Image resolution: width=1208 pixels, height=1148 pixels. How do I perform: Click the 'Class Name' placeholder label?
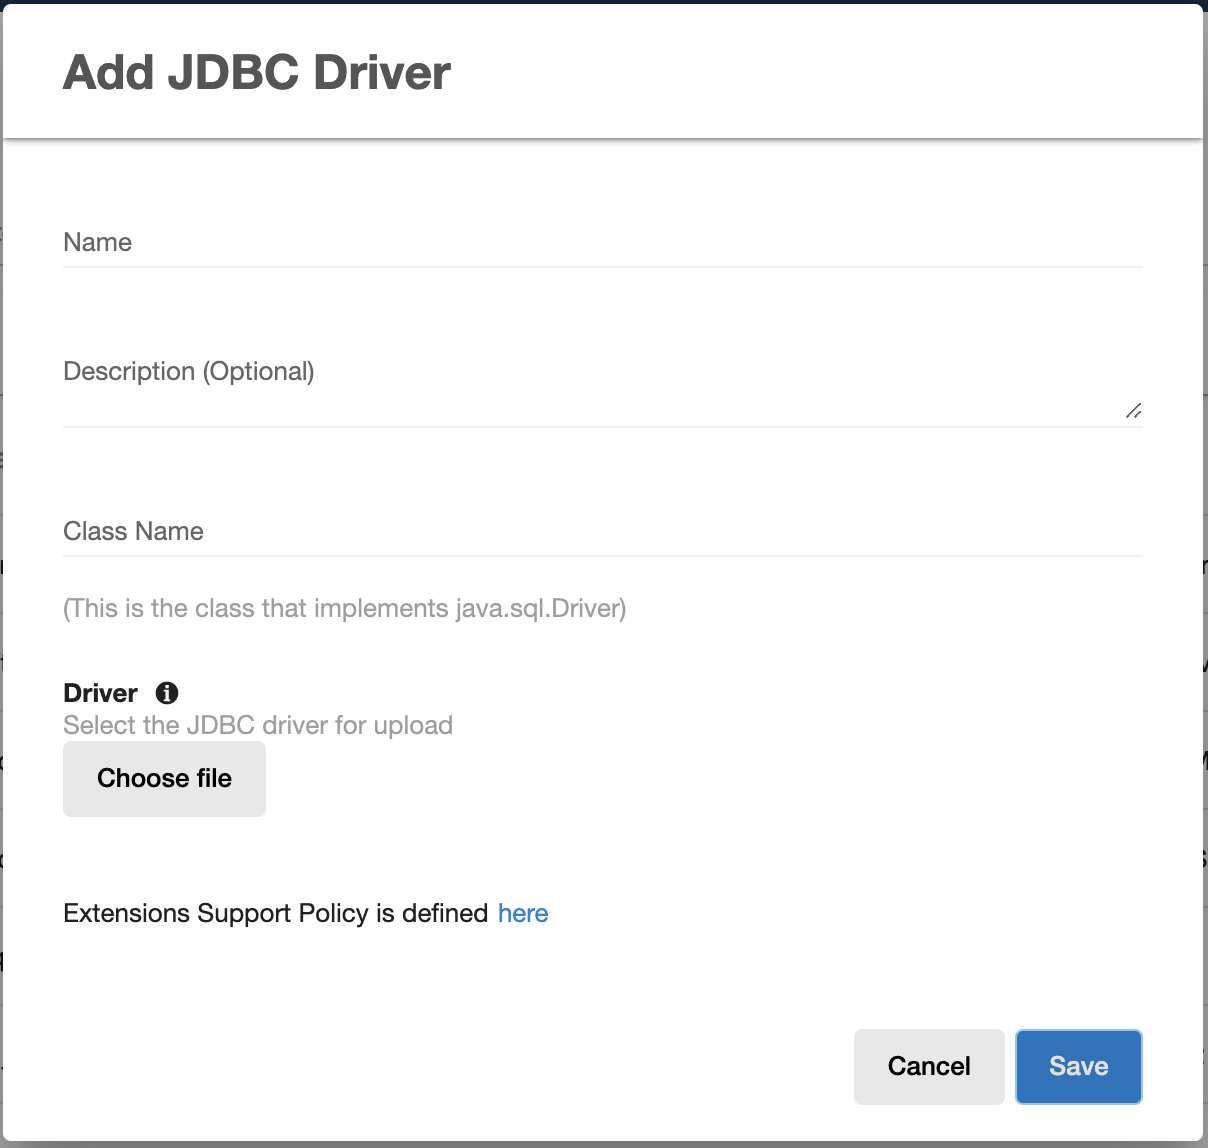pyautogui.click(x=133, y=532)
